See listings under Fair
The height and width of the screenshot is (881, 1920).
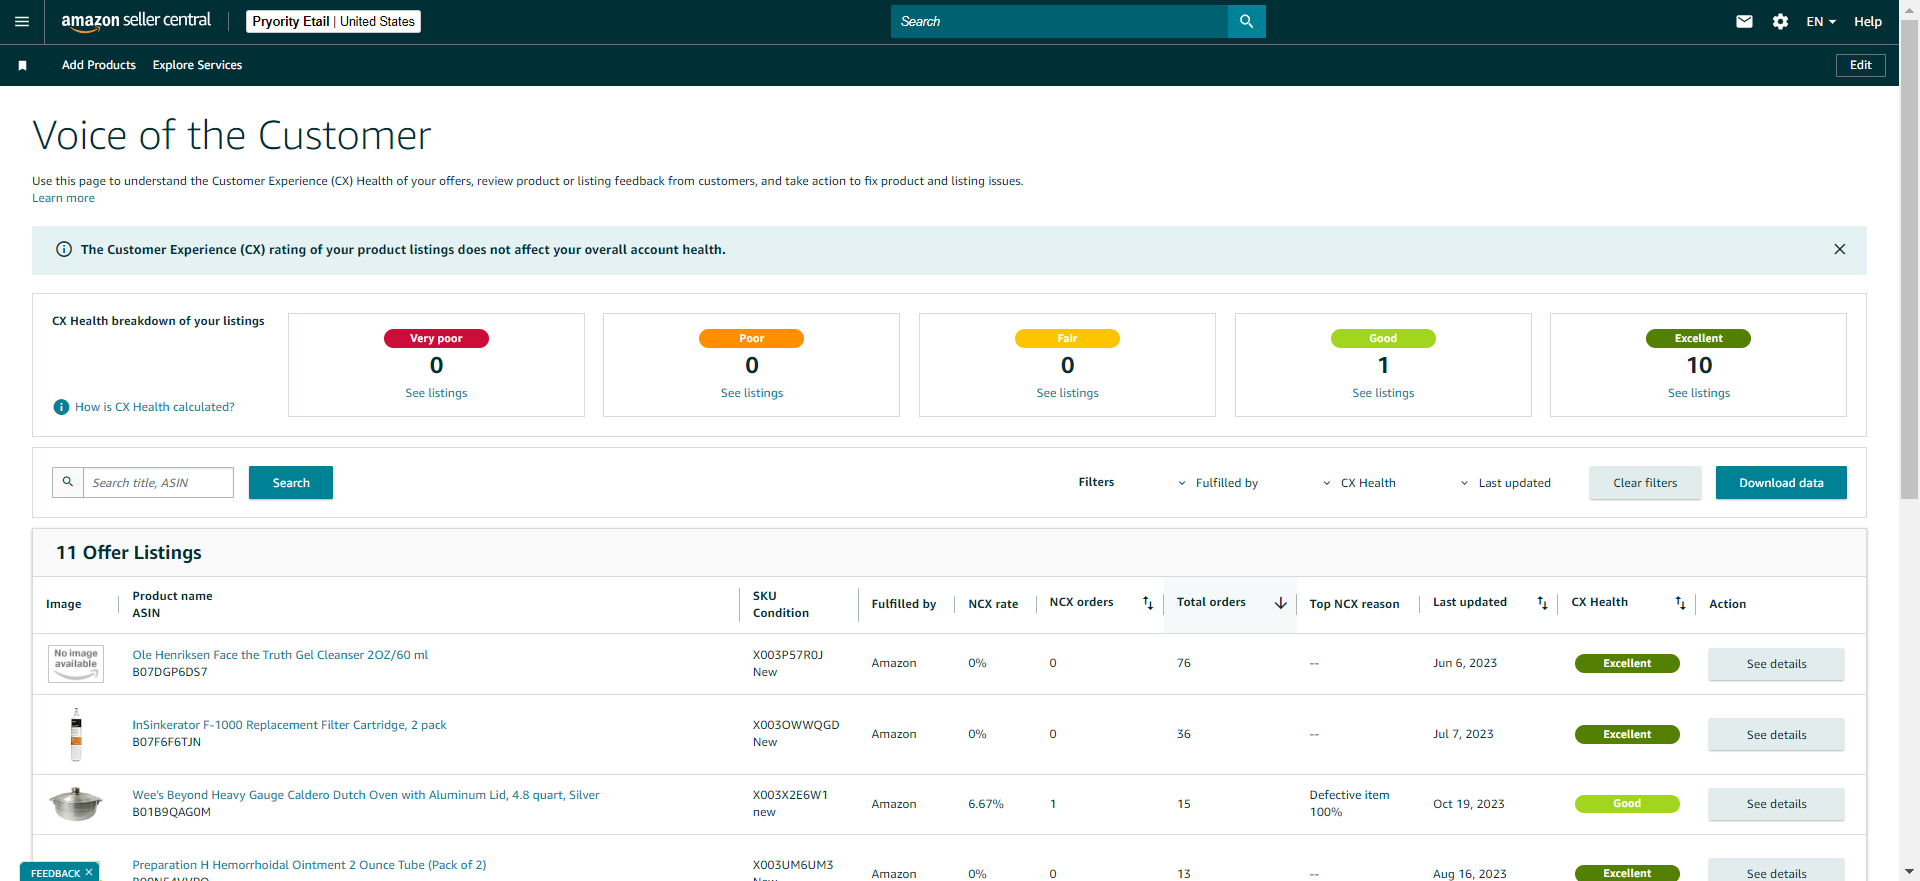click(x=1067, y=393)
